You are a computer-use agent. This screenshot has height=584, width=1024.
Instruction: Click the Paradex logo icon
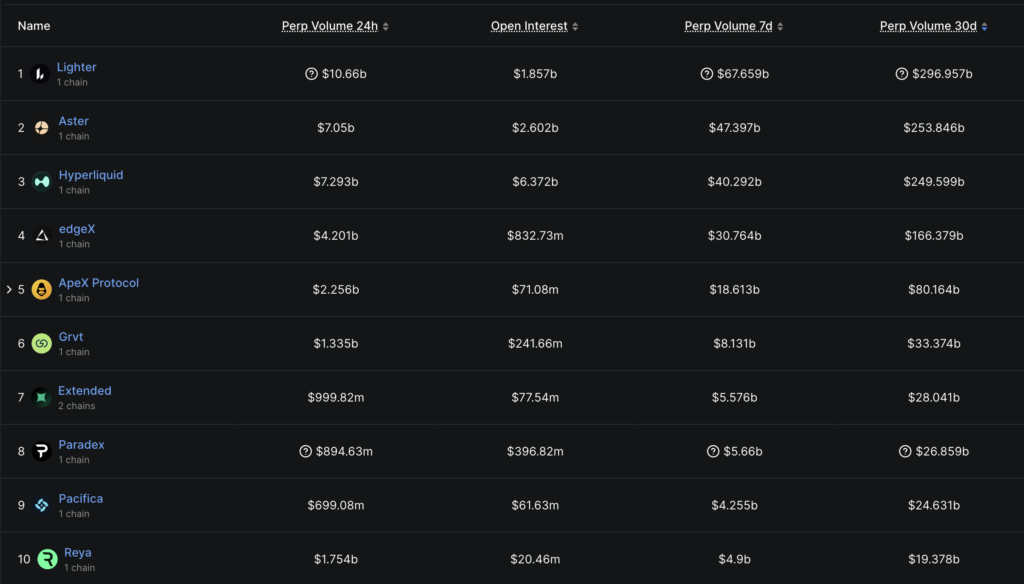(x=40, y=451)
